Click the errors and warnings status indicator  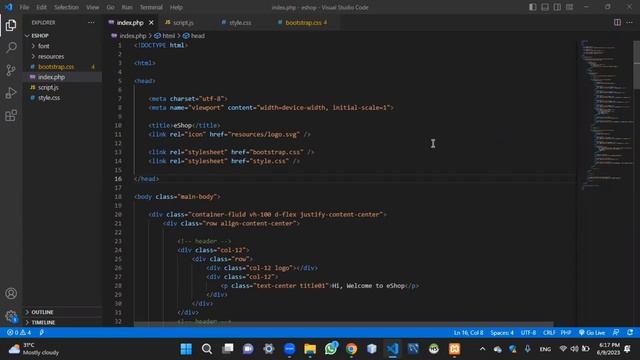point(19,333)
